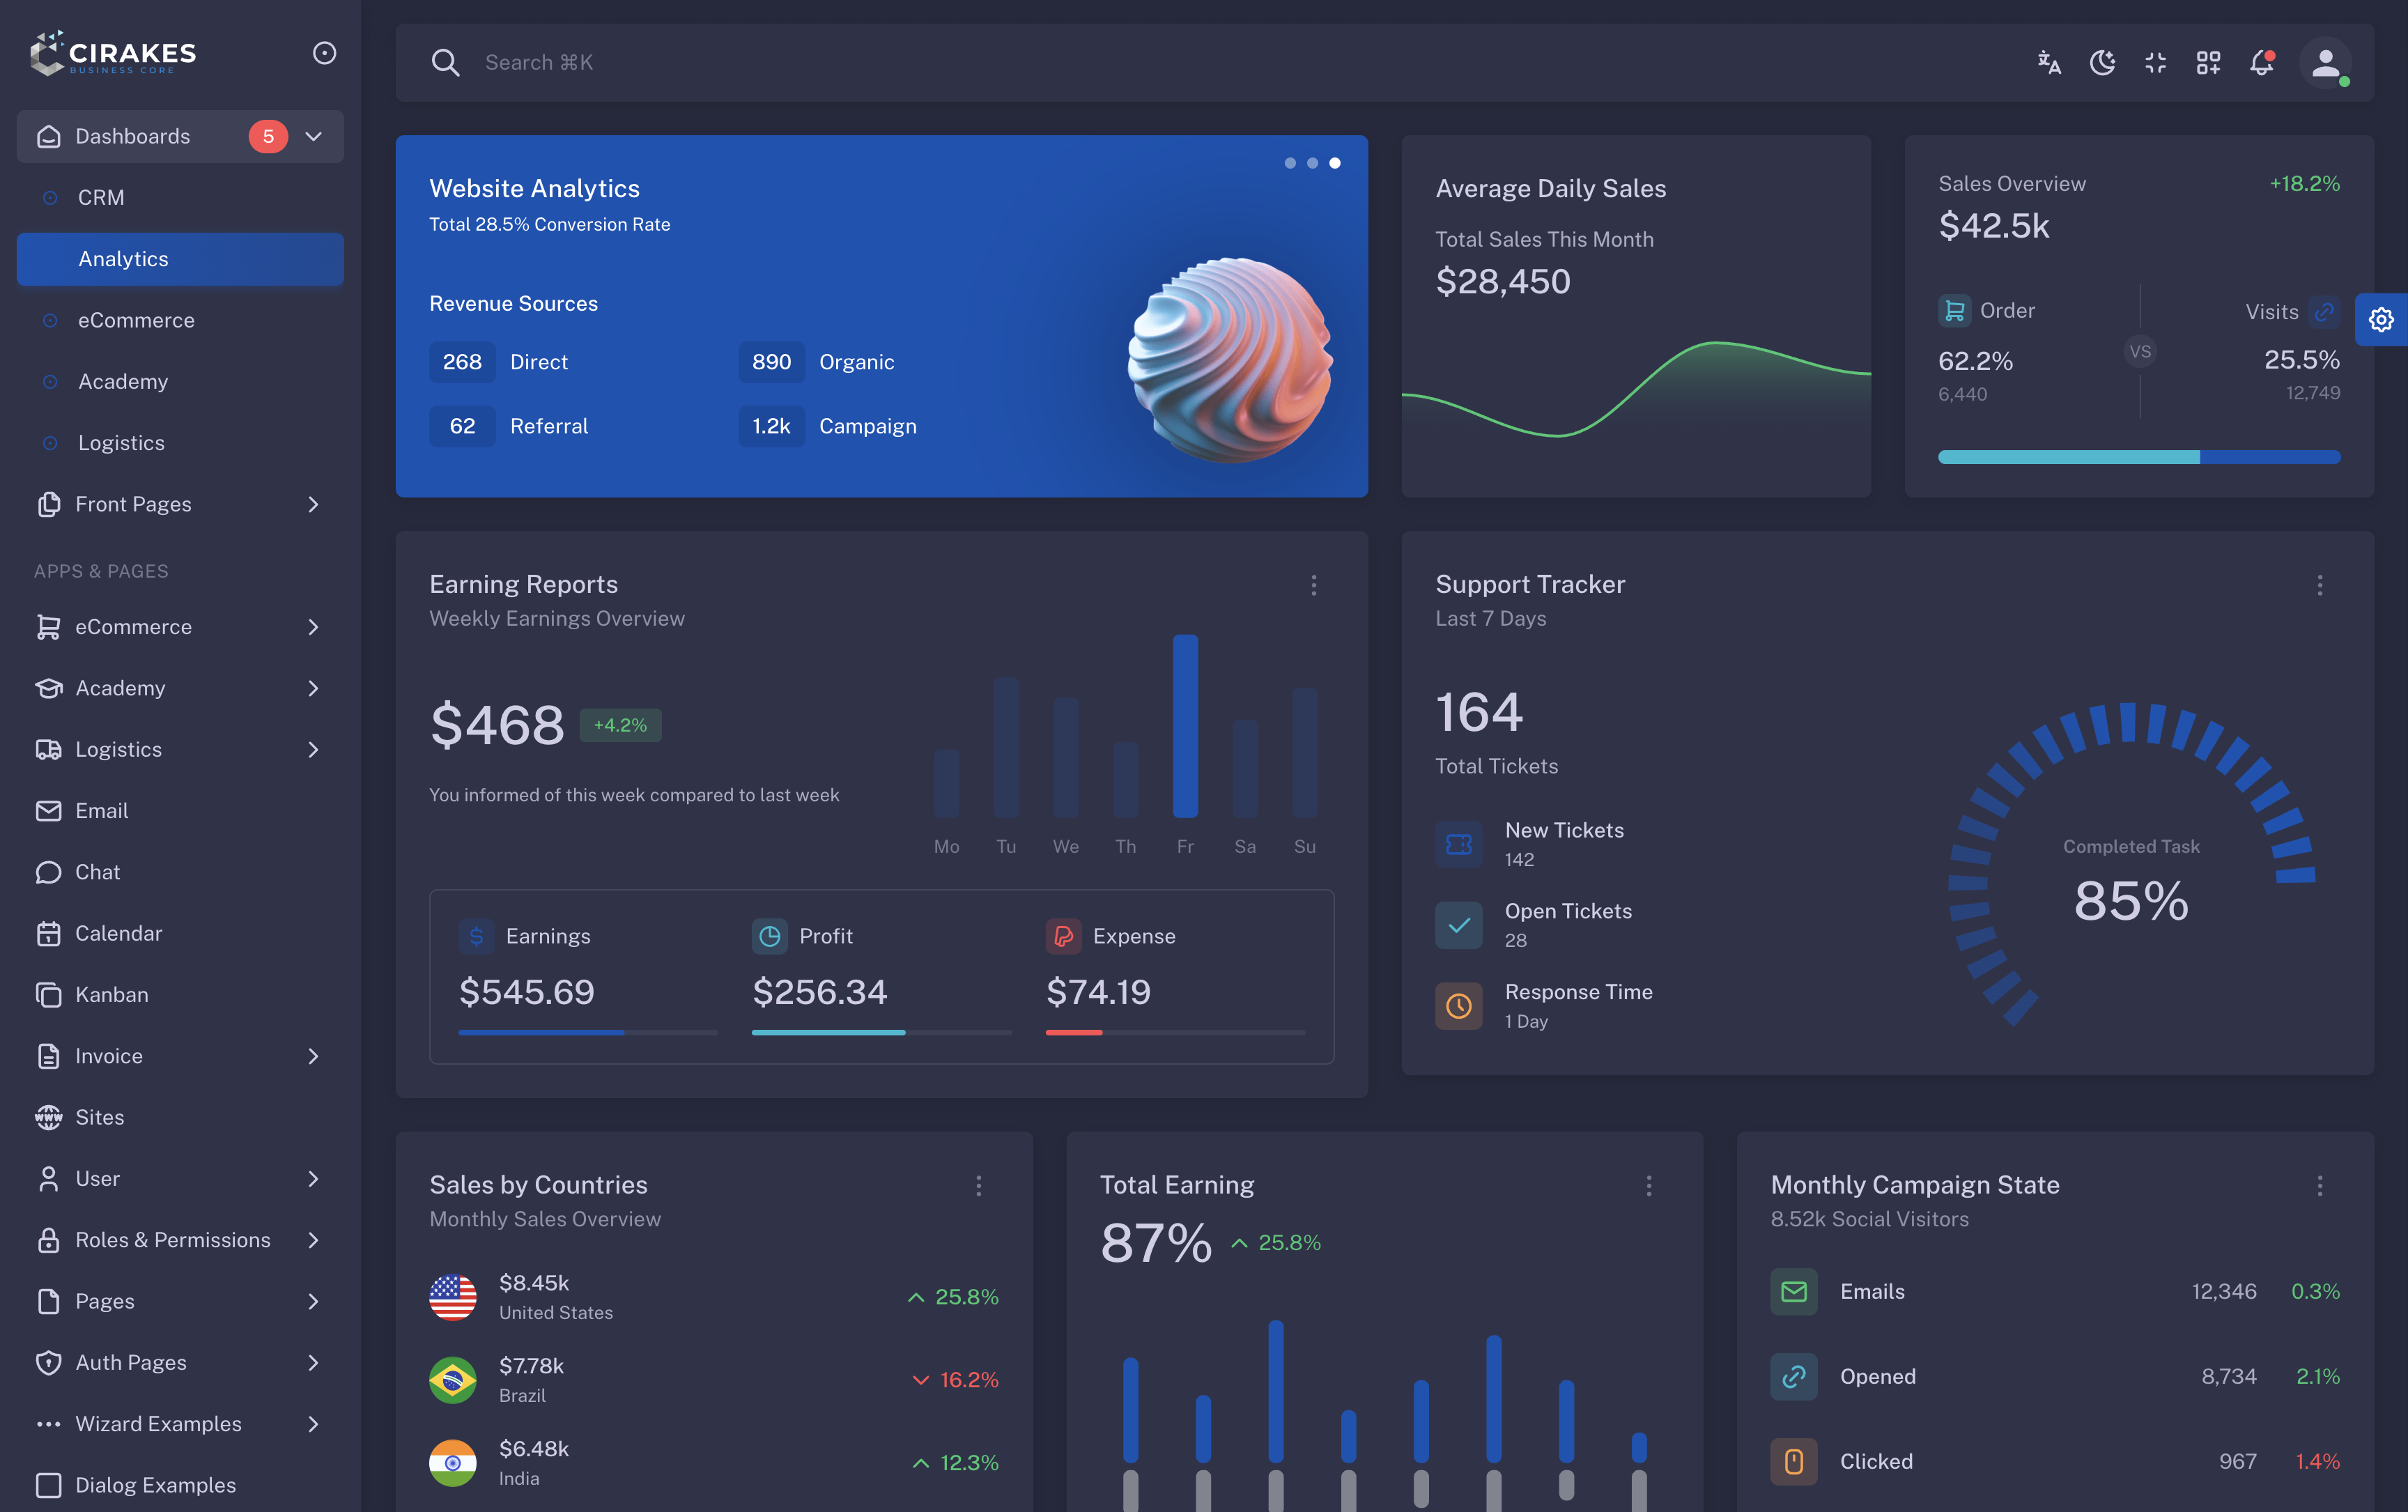Open the Calendar icon in the sidebar

tap(49, 933)
